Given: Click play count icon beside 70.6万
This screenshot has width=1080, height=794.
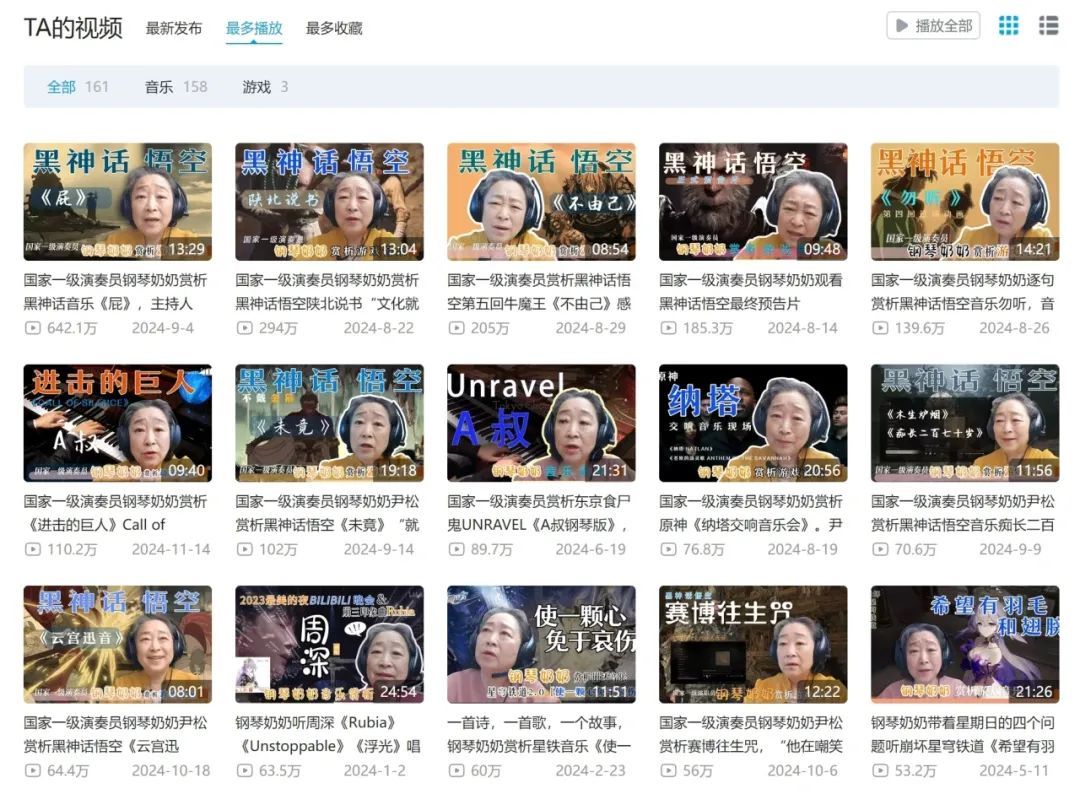Looking at the screenshot, I should pyautogui.click(x=880, y=550).
